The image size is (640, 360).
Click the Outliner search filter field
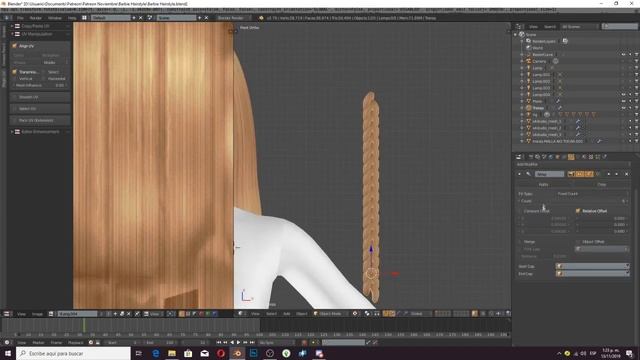(x=620, y=27)
